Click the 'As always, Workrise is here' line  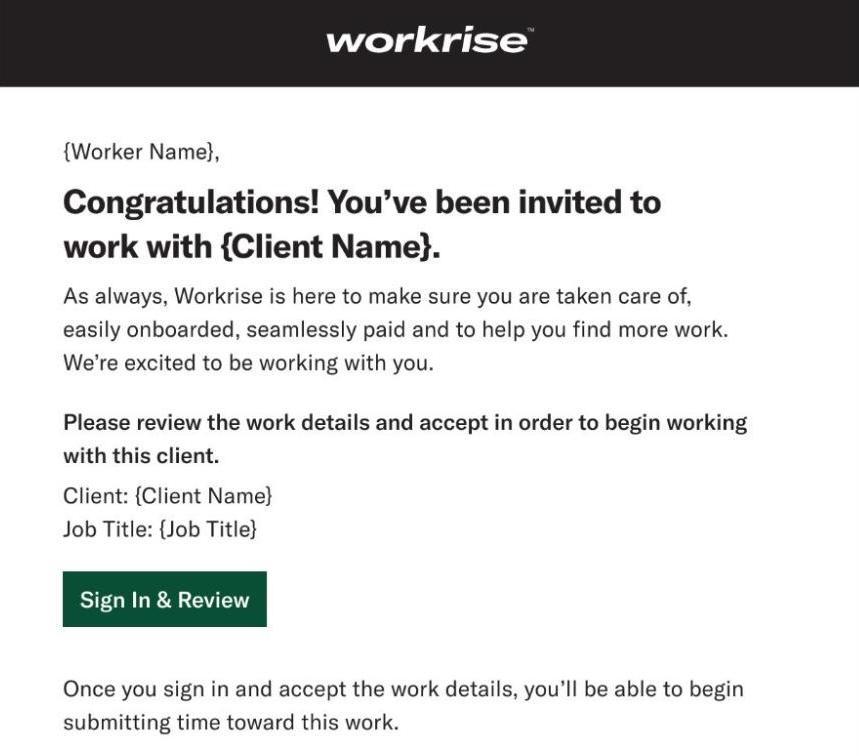[377, 296]
